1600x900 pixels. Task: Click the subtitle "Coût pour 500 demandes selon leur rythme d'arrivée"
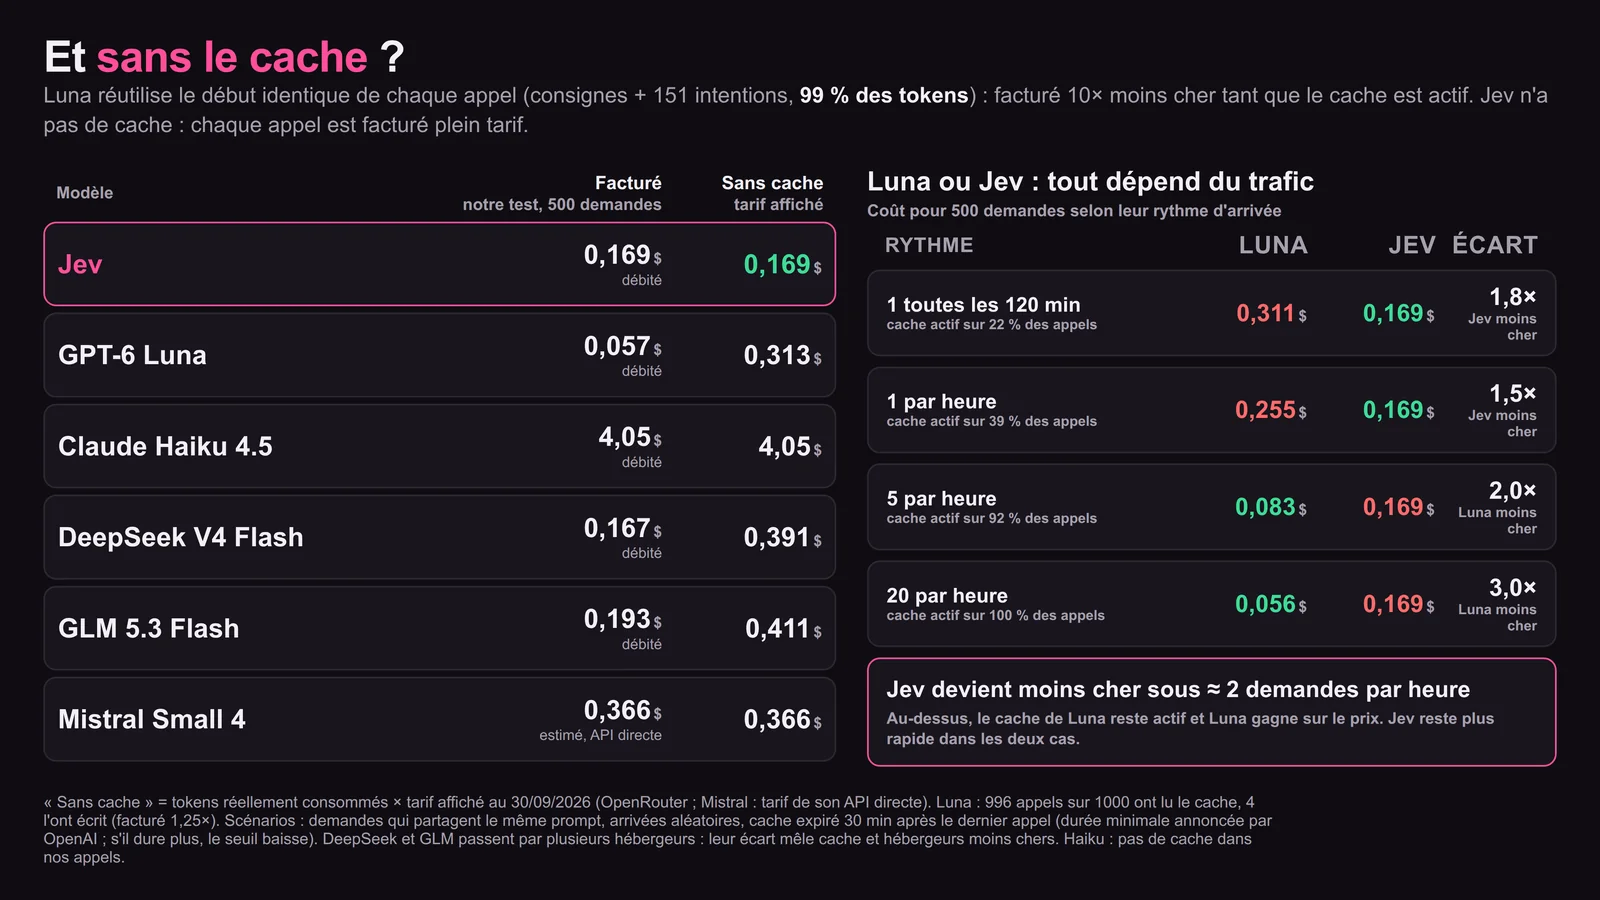pyautogui.click(x=1074, y=211)
